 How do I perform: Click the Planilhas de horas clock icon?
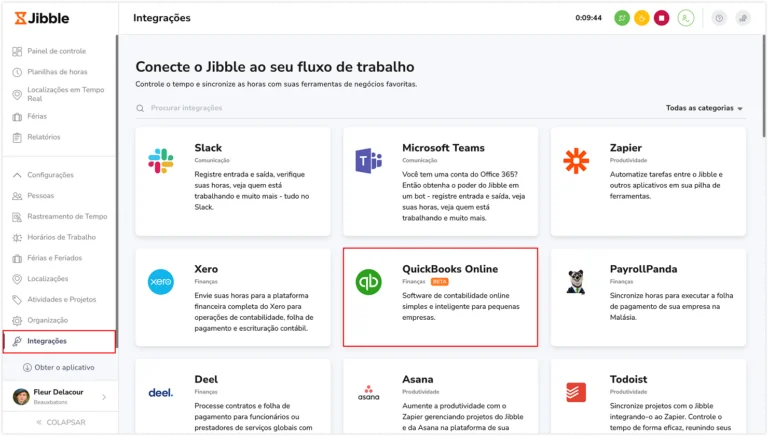(x=17, y=72)
